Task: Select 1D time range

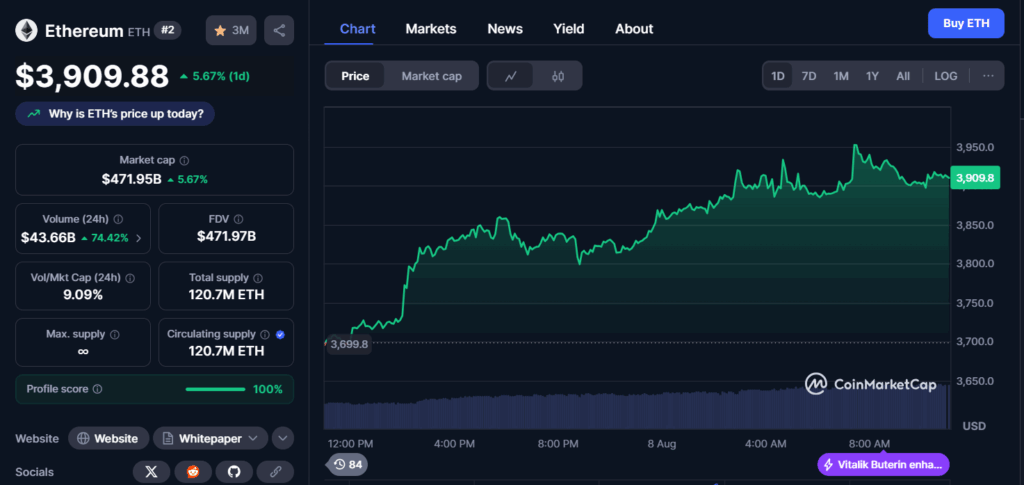Action: tap(778, 76)
